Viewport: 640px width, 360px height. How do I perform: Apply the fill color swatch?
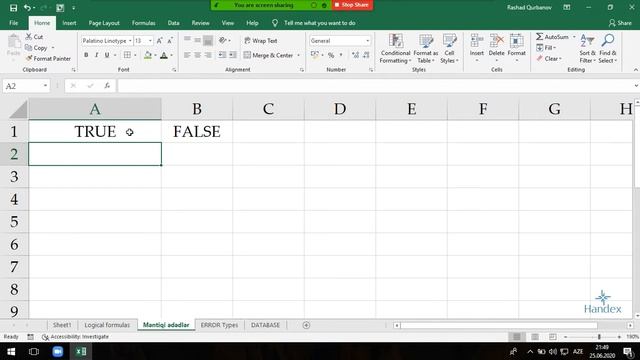click(148, 55)
